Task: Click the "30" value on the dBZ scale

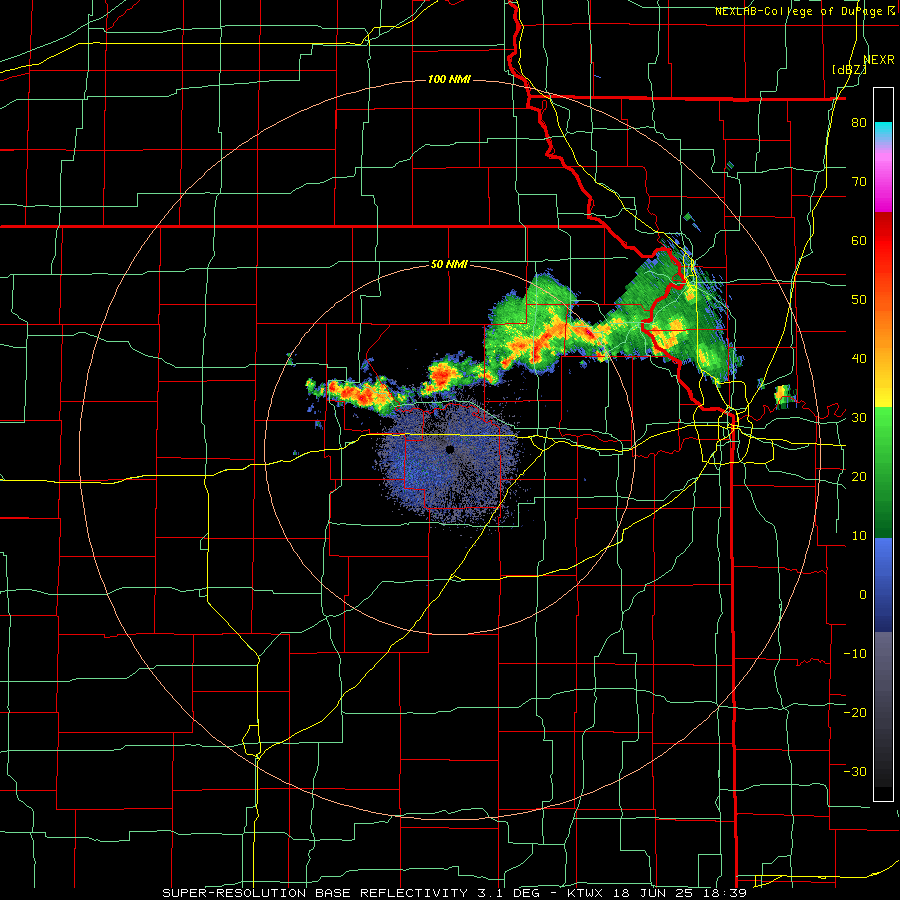Action: tap(859, 418)
